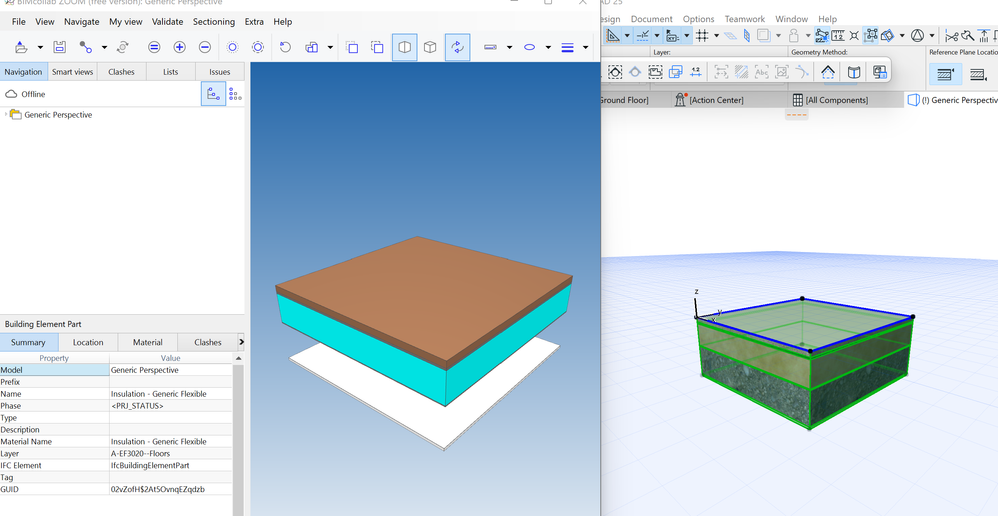Open the Sectioning menu
This screenshot has width=998, height=516.
pos(213,21)
